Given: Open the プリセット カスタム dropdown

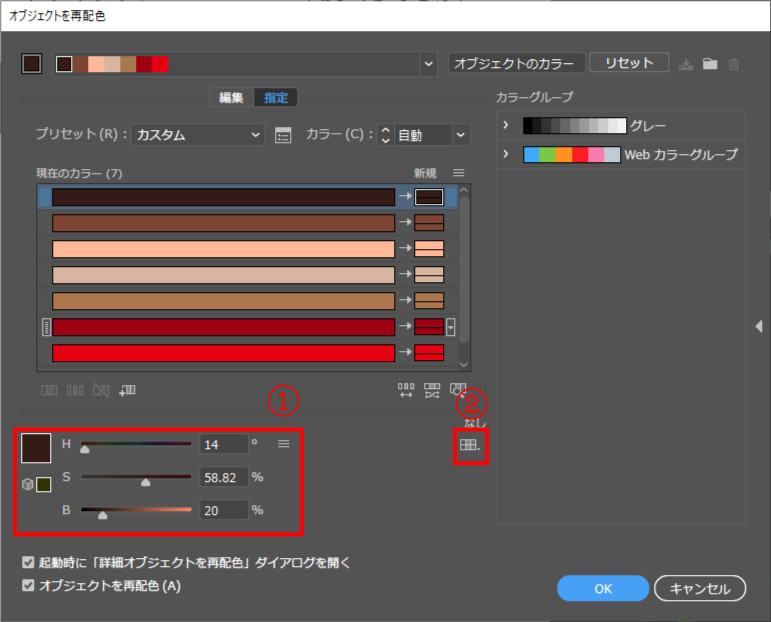Looking at the screenshot, I should point(198,135).
